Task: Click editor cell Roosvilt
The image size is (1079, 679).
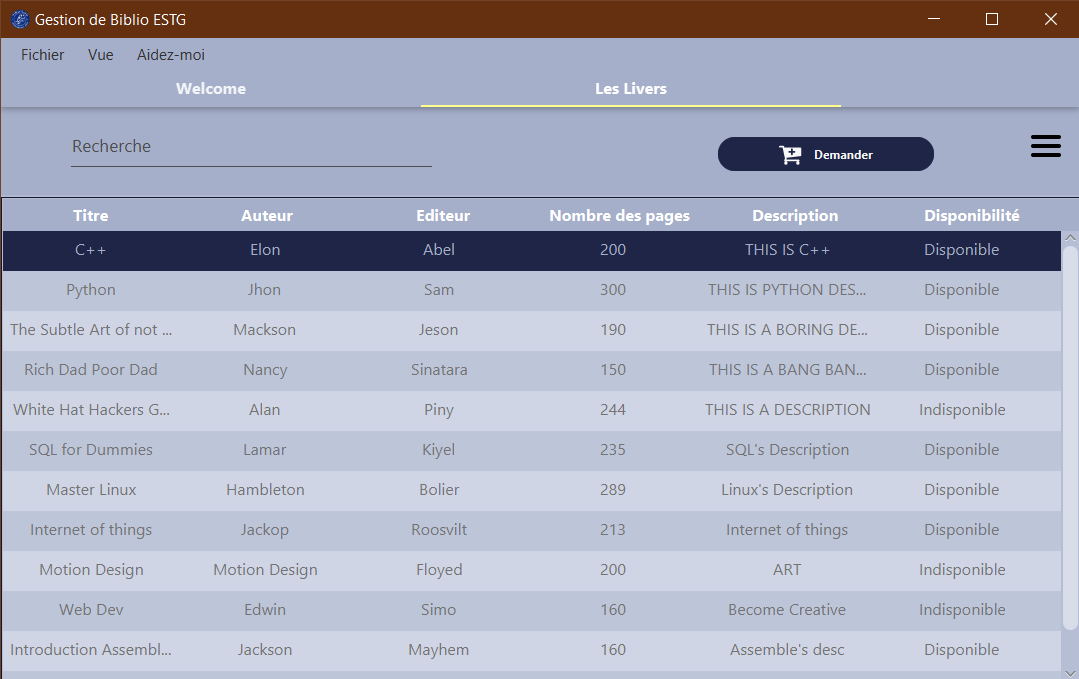Action: 439,530
